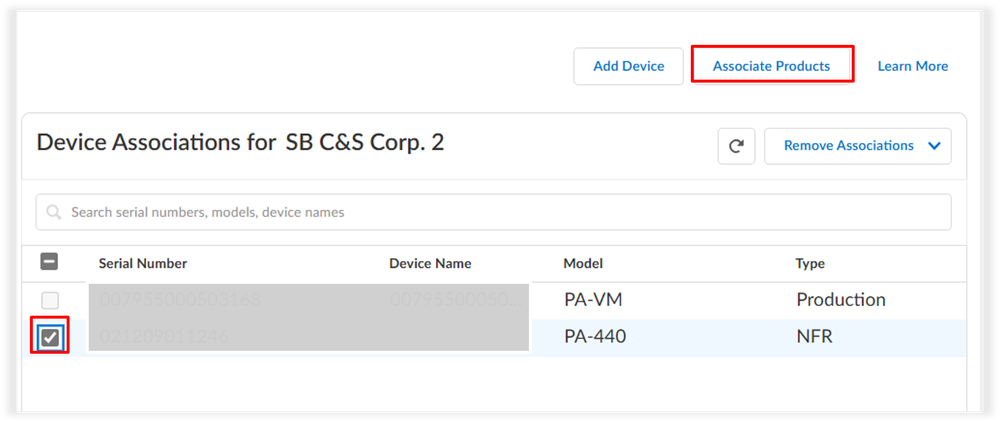The width and height of the screenshot is (1000, 423).
Task: Toggle the select-all header checkbox
Action: (49, 262)
